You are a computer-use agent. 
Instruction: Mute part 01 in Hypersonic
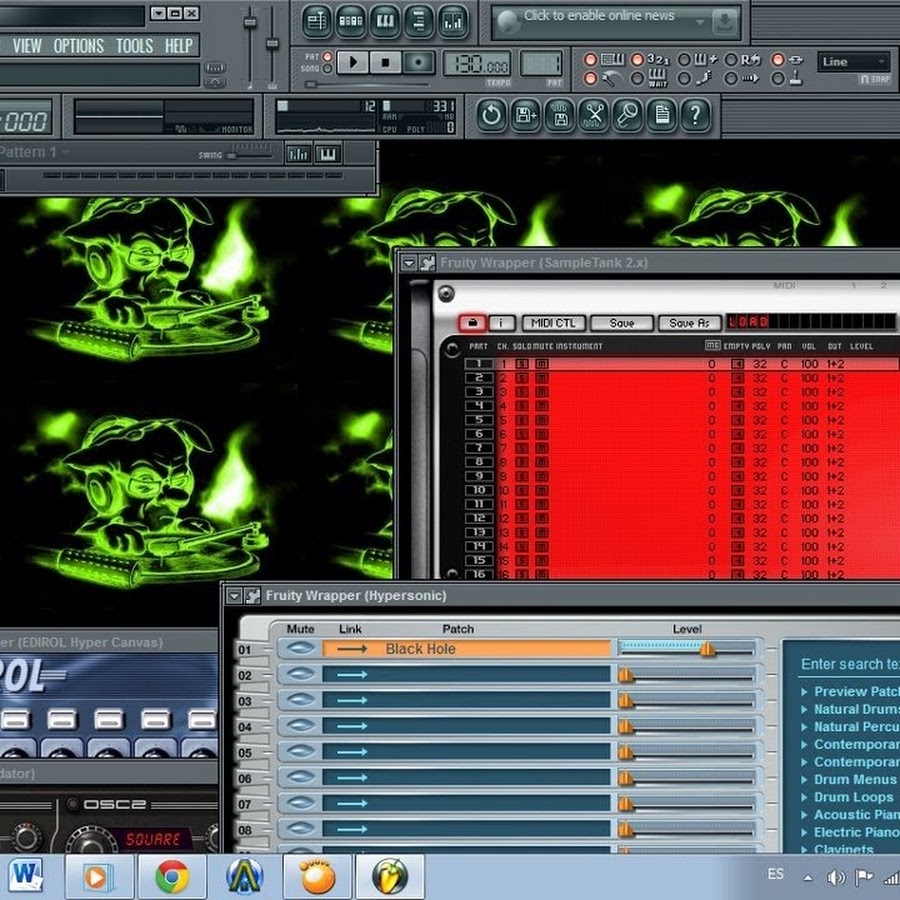click(300, 649)
